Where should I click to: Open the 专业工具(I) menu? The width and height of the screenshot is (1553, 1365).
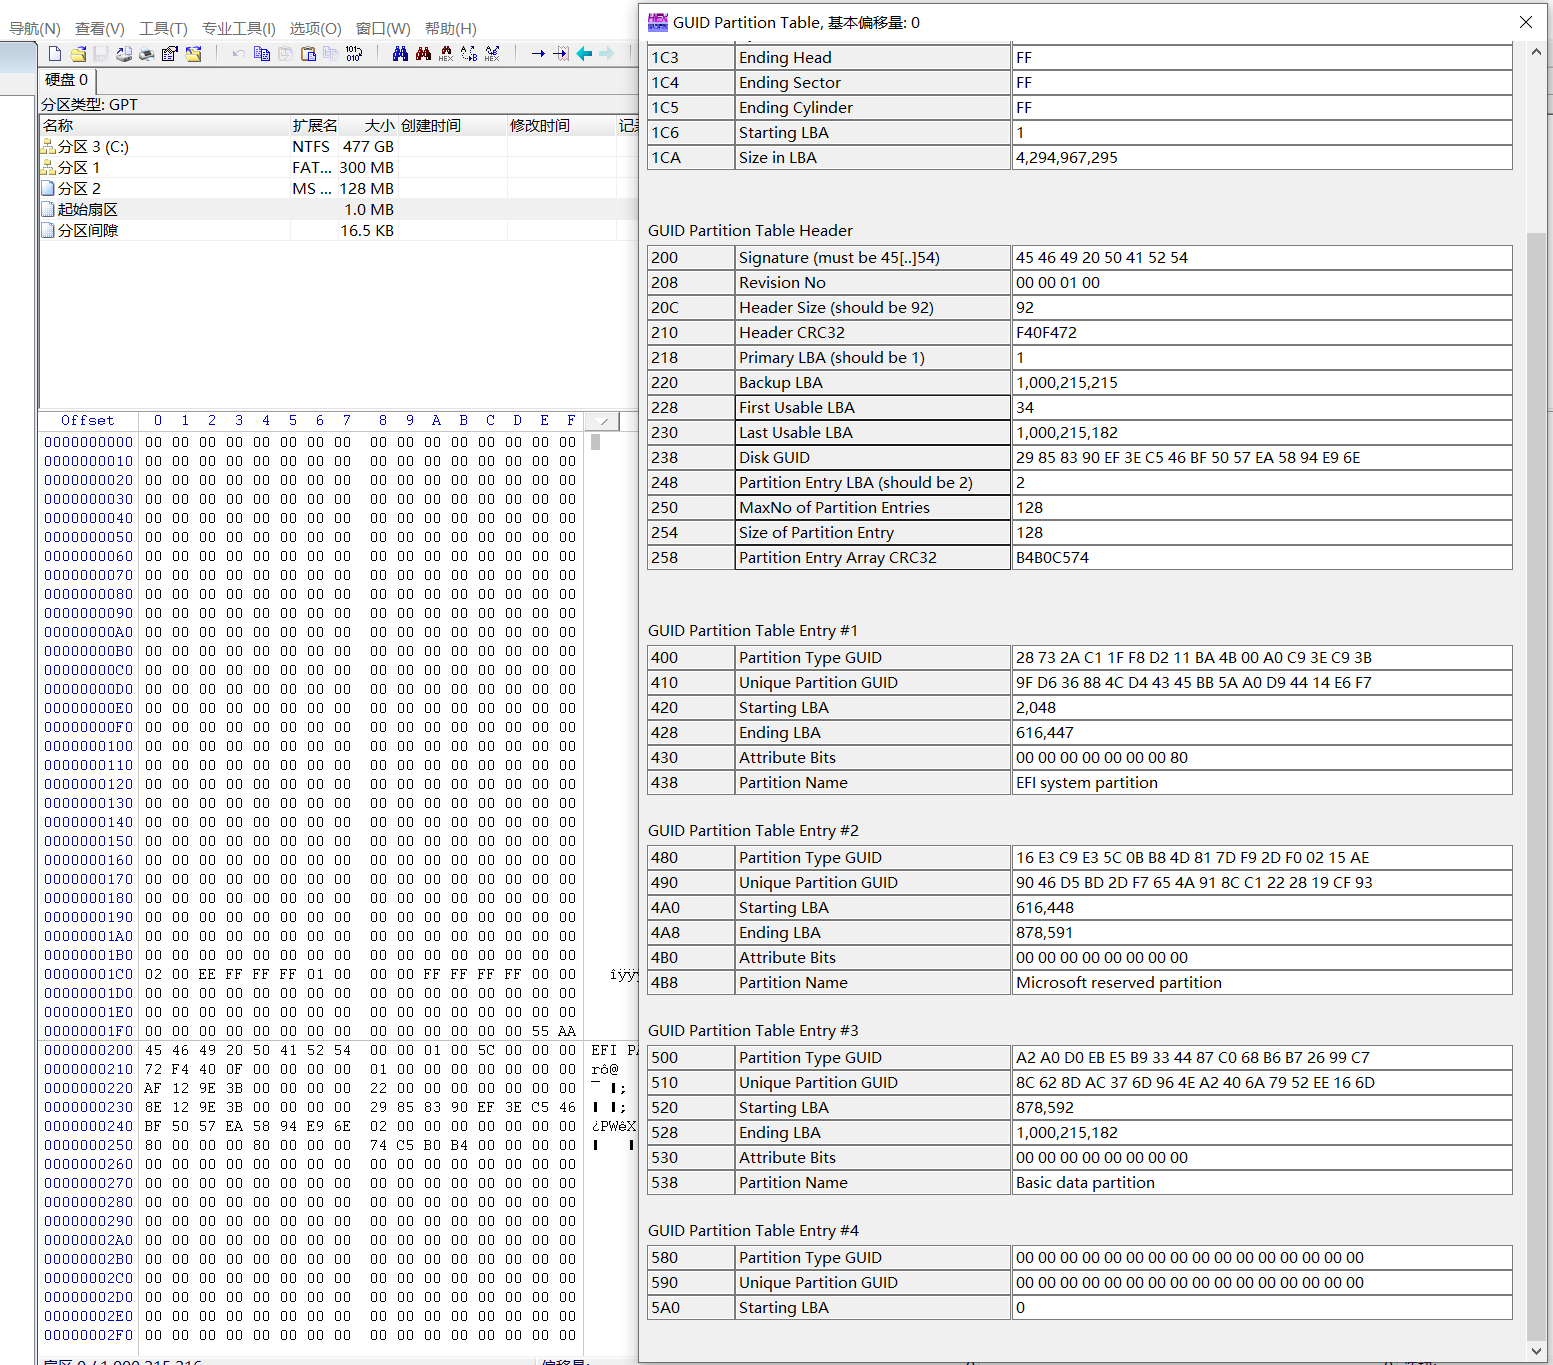pos(238,28)
